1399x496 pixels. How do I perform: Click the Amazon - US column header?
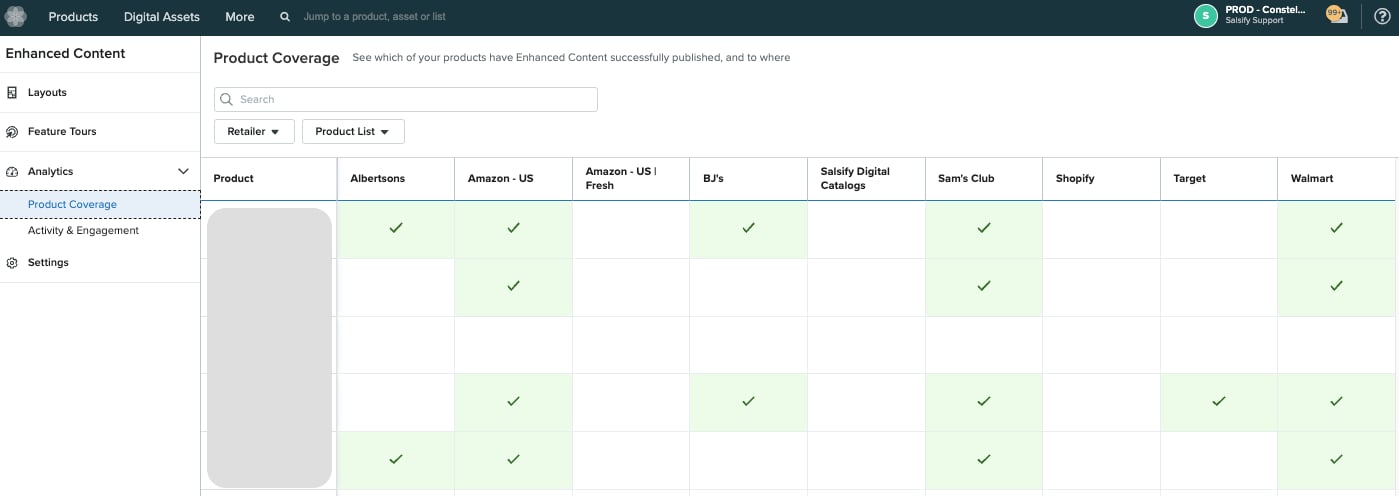point(513,179)
